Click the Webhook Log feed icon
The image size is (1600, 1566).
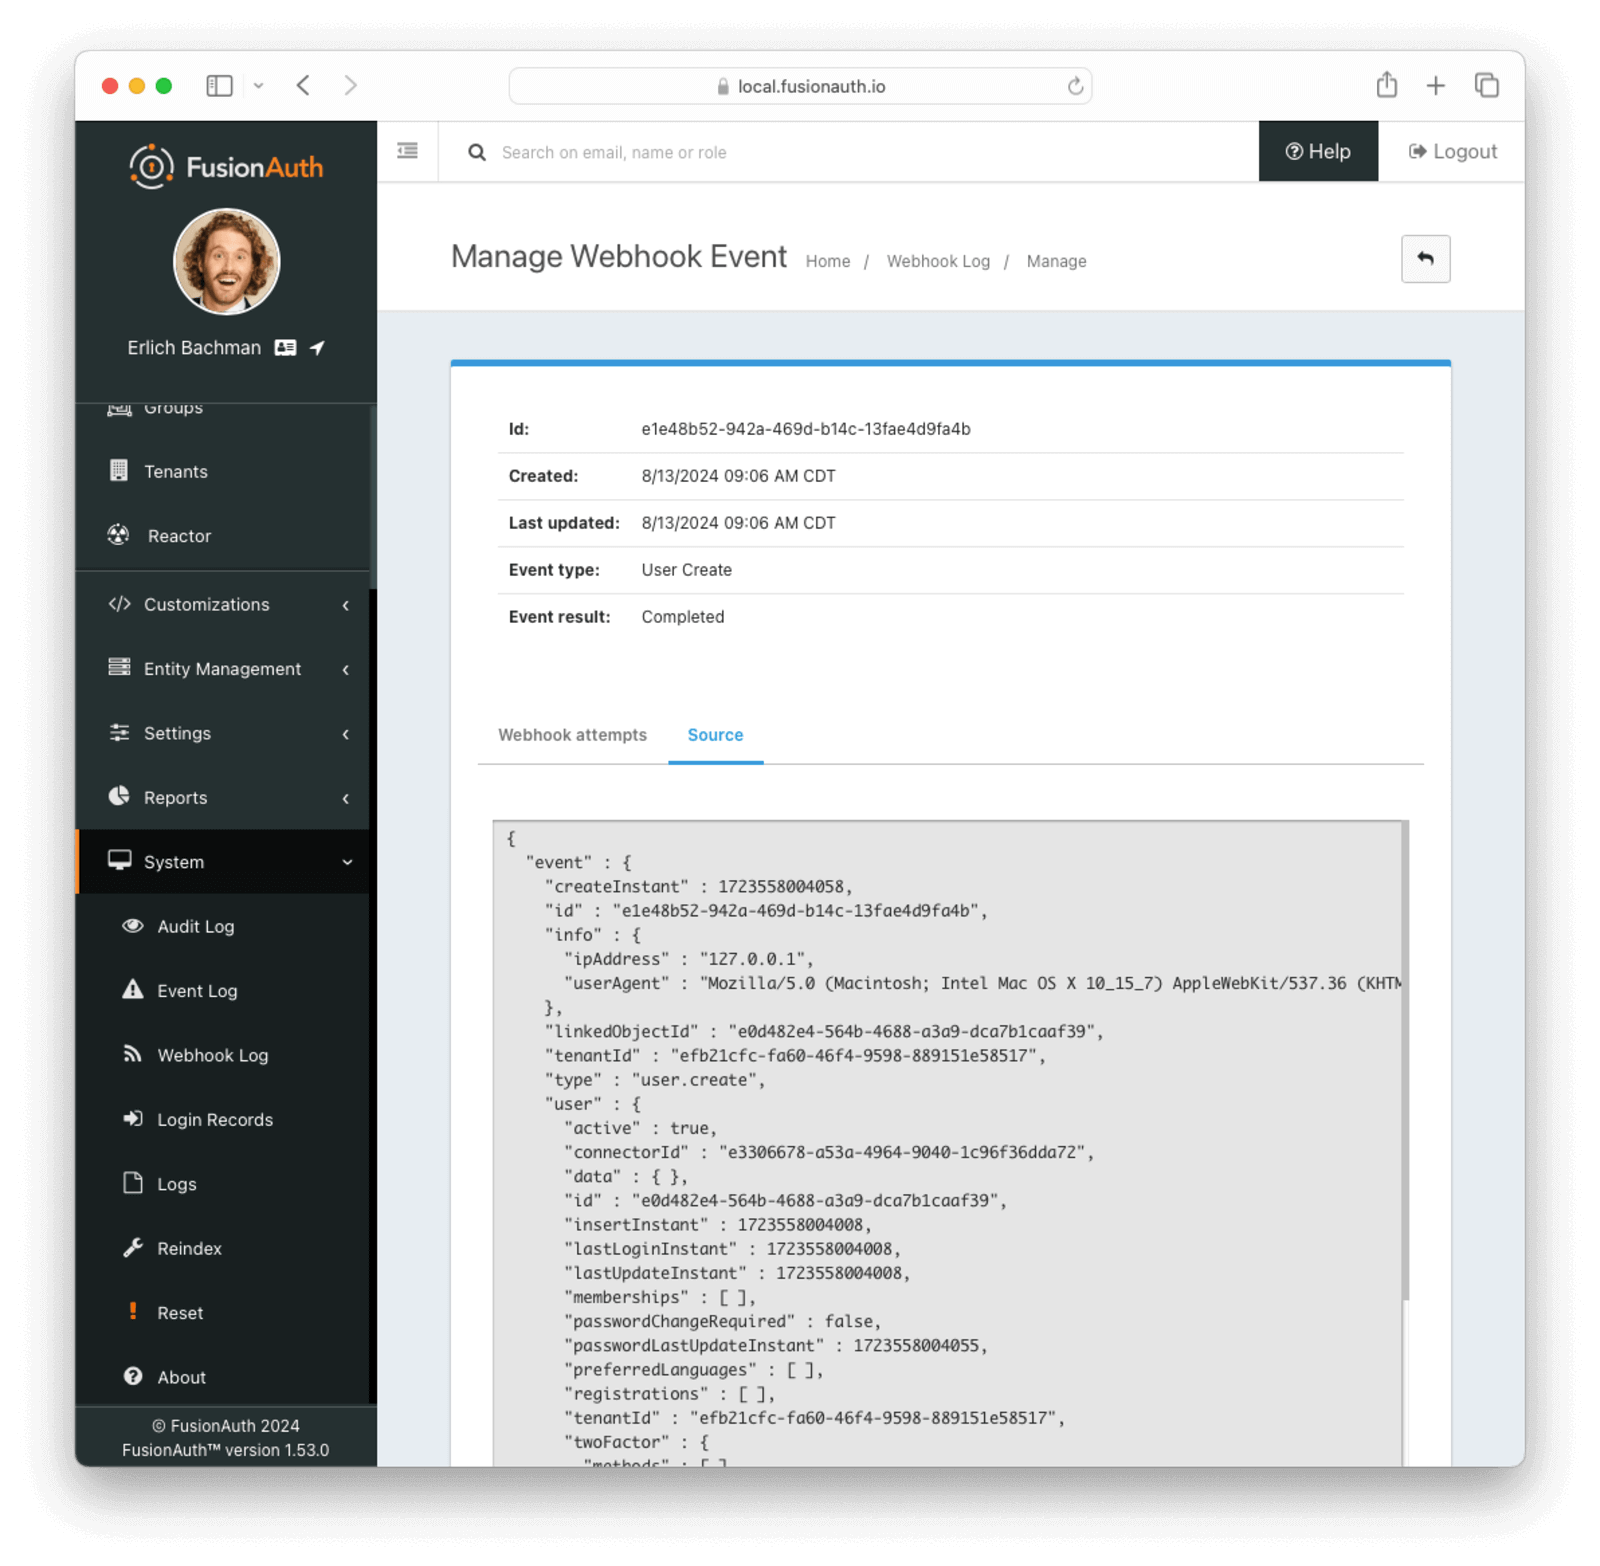pos(132,1054)
